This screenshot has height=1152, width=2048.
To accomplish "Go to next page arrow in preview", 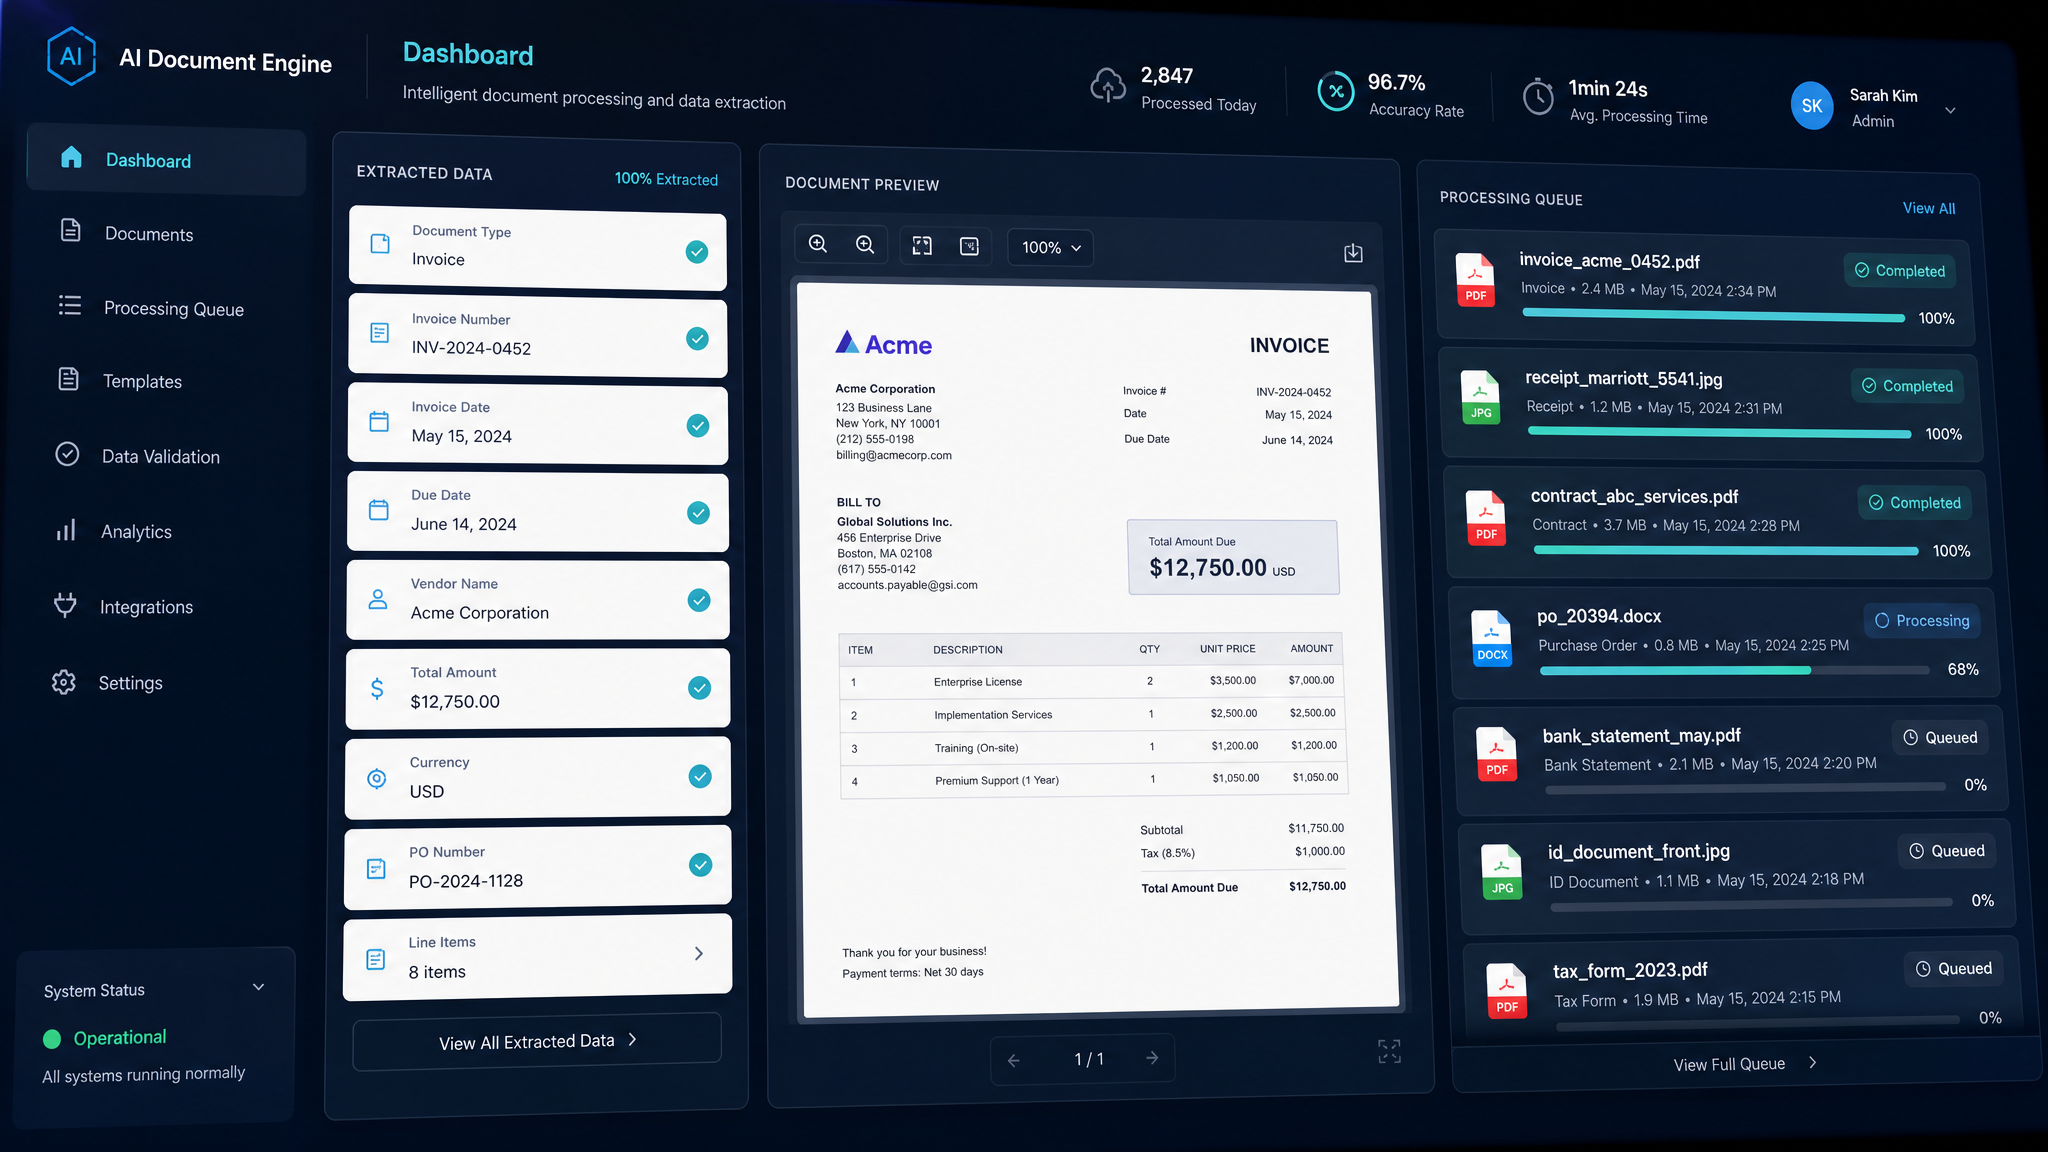I will tap(1152, 1058).
